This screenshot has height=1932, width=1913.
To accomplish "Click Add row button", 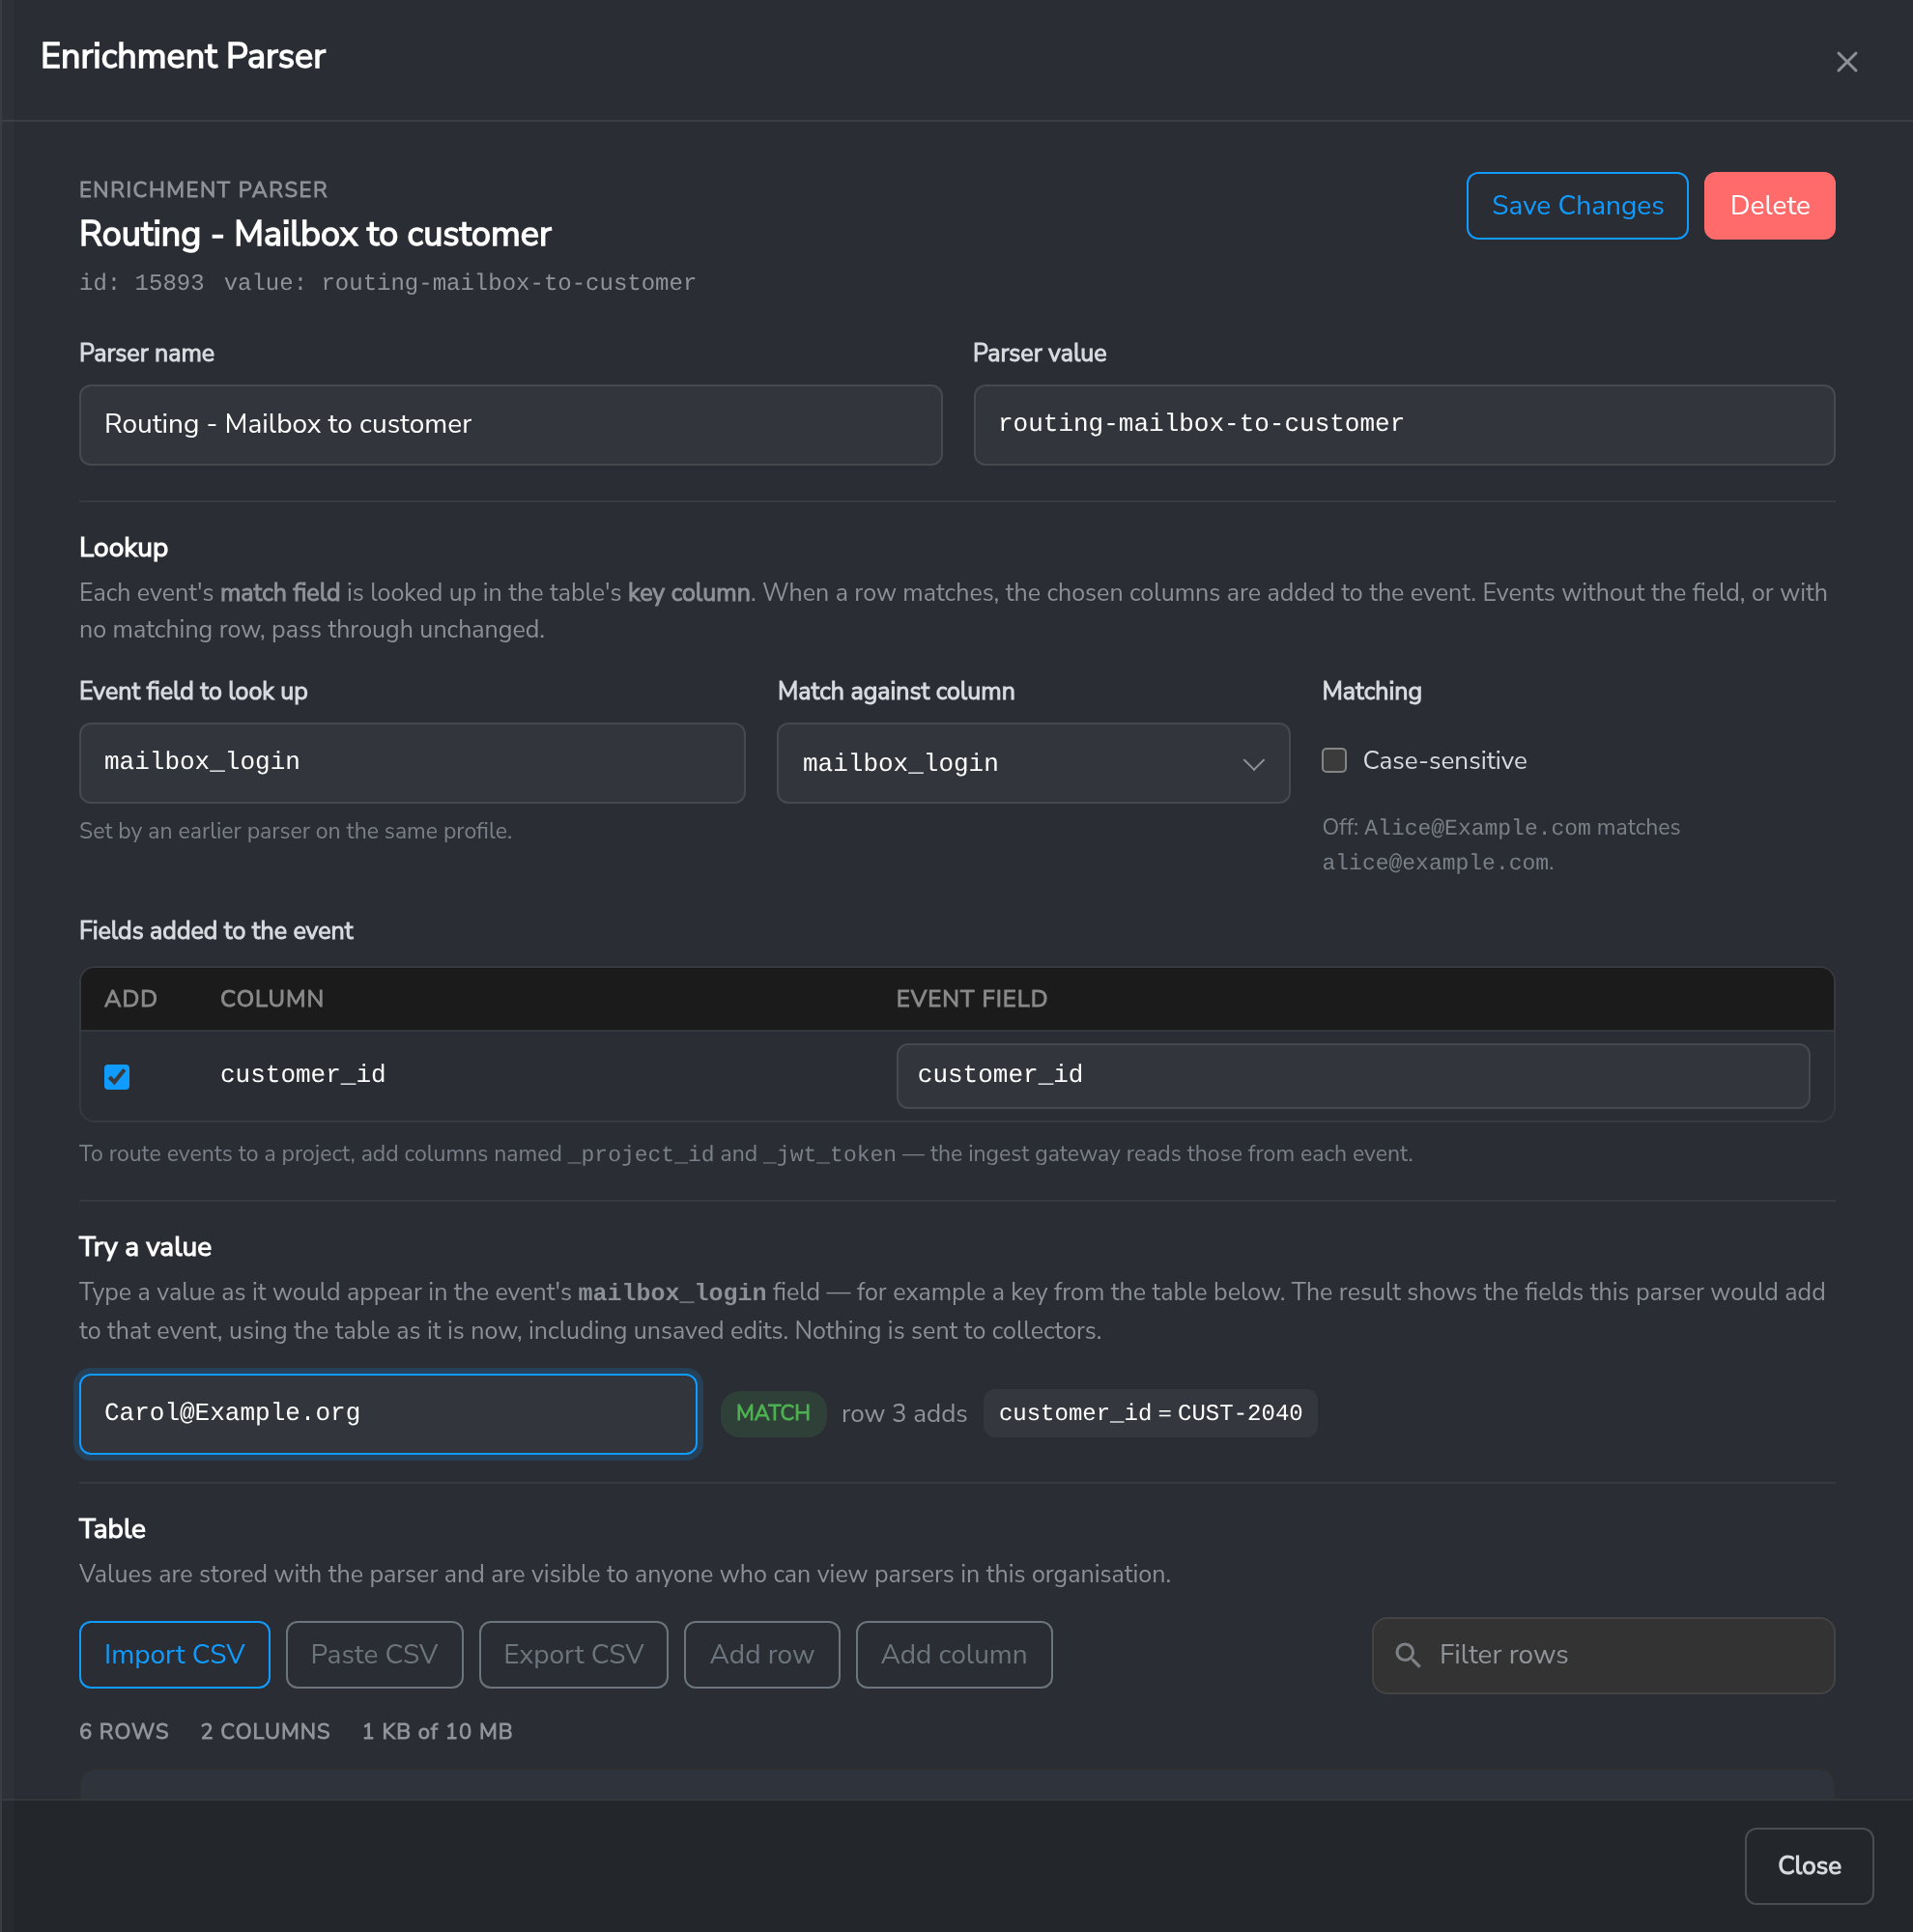I will [x=762, y=1655].
